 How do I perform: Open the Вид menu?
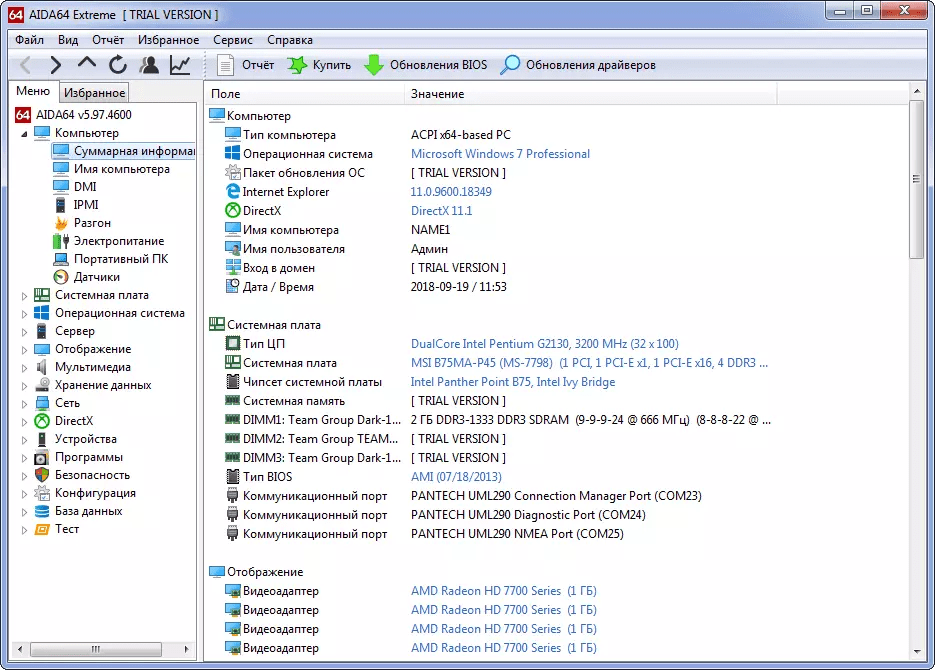pyautogui.click(x=68, y=40)
